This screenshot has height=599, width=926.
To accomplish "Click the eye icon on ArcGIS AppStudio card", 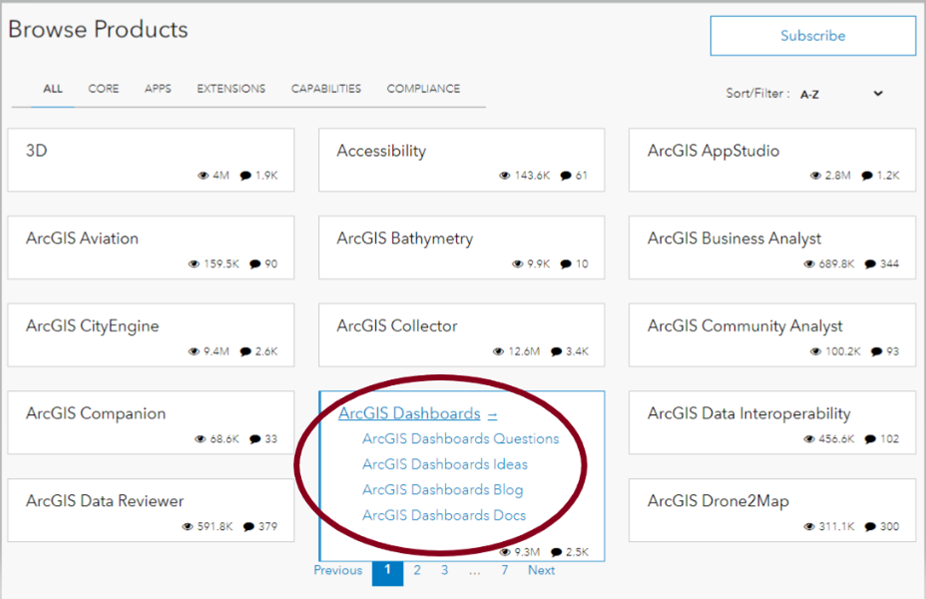I will [x=816, y=175].
